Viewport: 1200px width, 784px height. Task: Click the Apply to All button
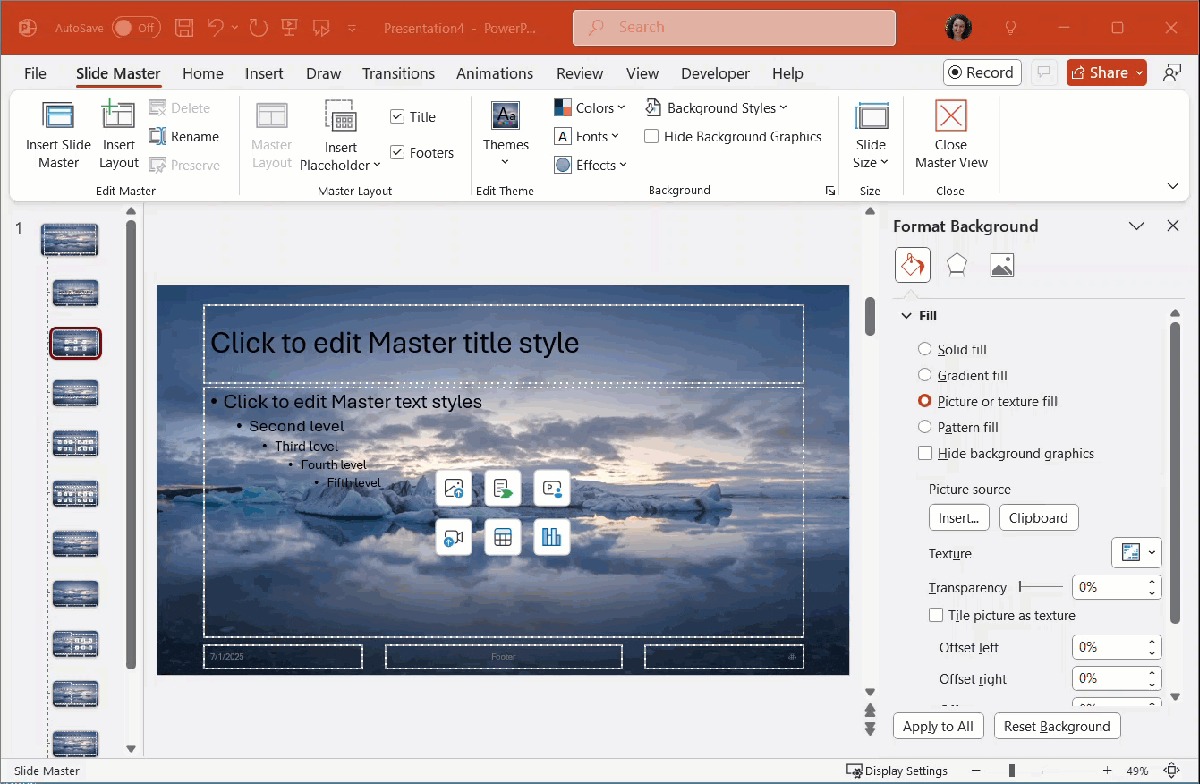[x=938, y=726]
